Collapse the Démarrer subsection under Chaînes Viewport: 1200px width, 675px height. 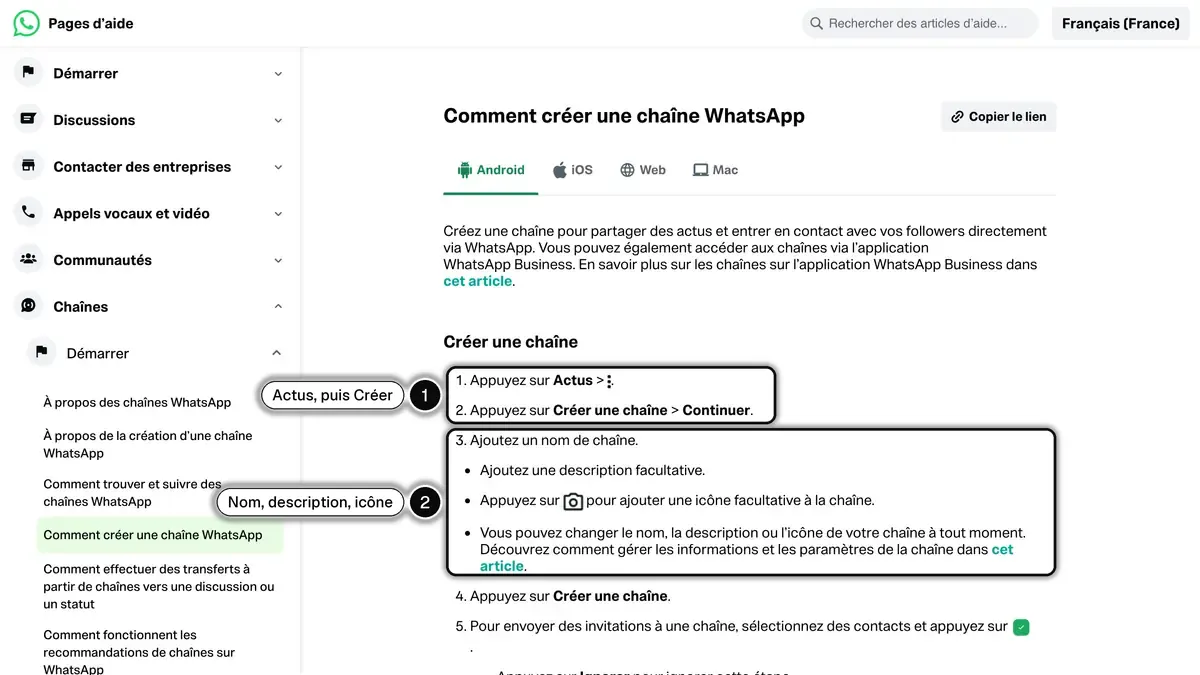point(277,353)
